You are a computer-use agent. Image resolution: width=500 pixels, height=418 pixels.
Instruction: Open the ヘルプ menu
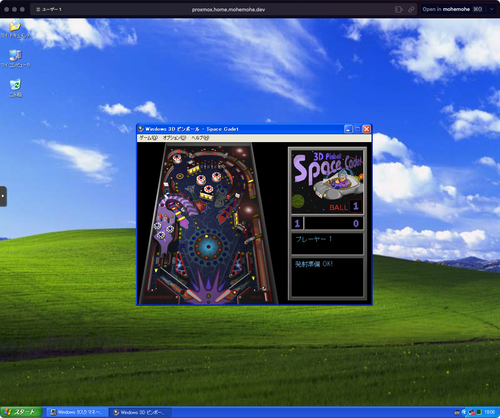point(200,138)
